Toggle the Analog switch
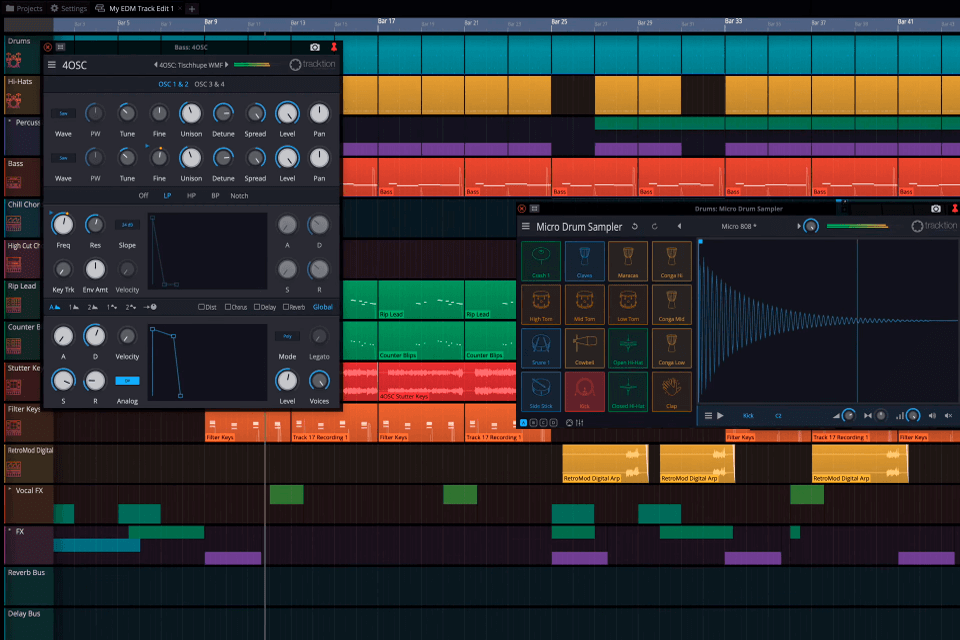 tap(127, 381)
